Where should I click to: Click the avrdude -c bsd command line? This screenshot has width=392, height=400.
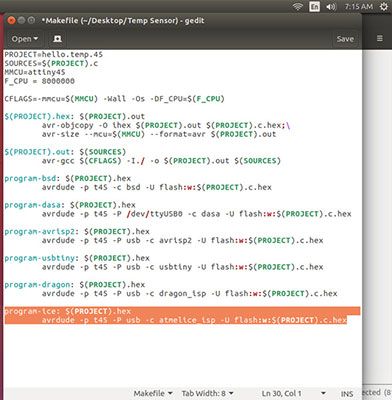[x=157, y=187]
